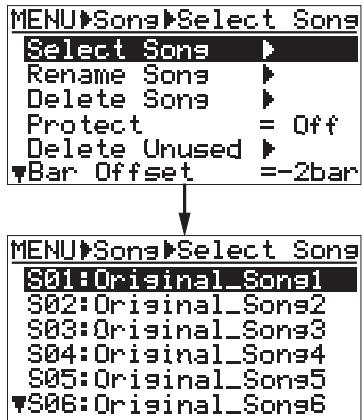This screenshot has height=420, width=362.
Task: Choose S04:Original_Song4 entry
Action: (x=176, y=354)
